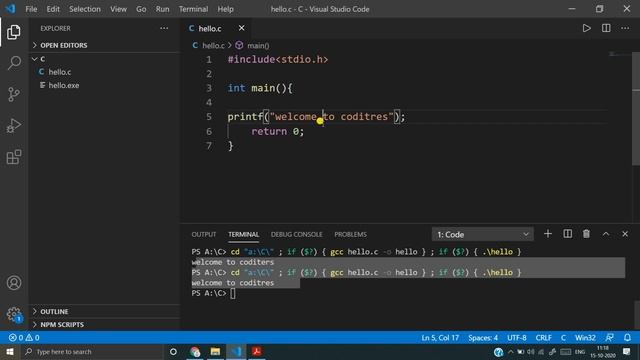Open Adobe Acrobat from the taskbar

click(257, 351)
